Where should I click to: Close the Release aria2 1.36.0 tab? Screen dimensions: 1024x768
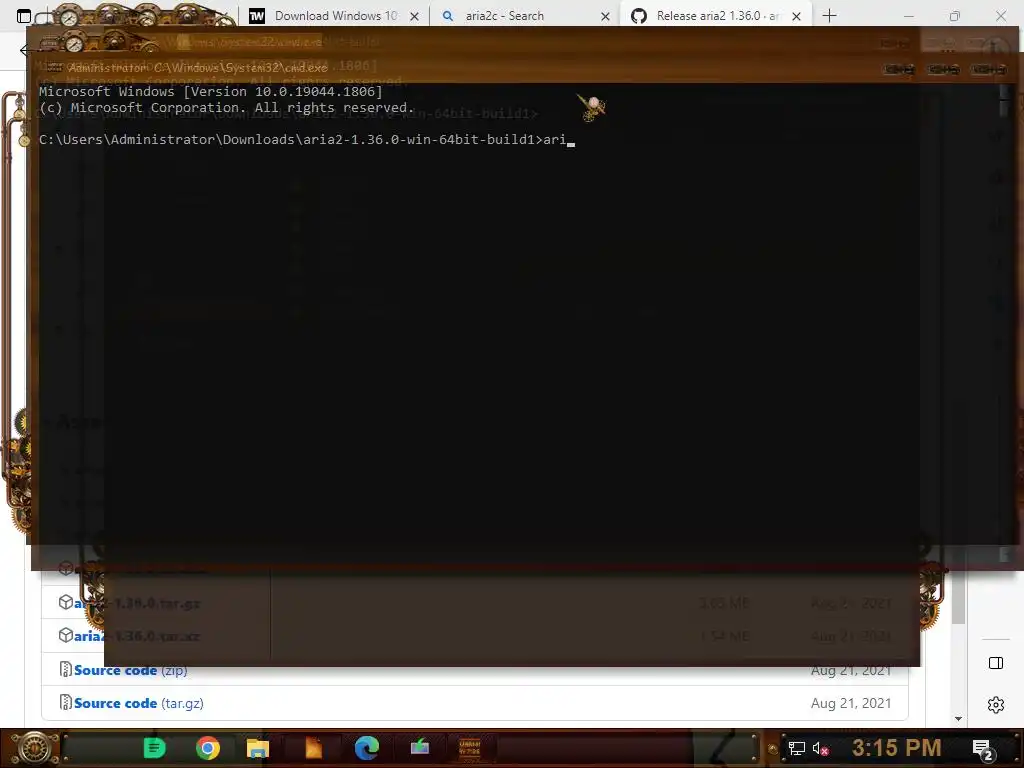(796, 16)
